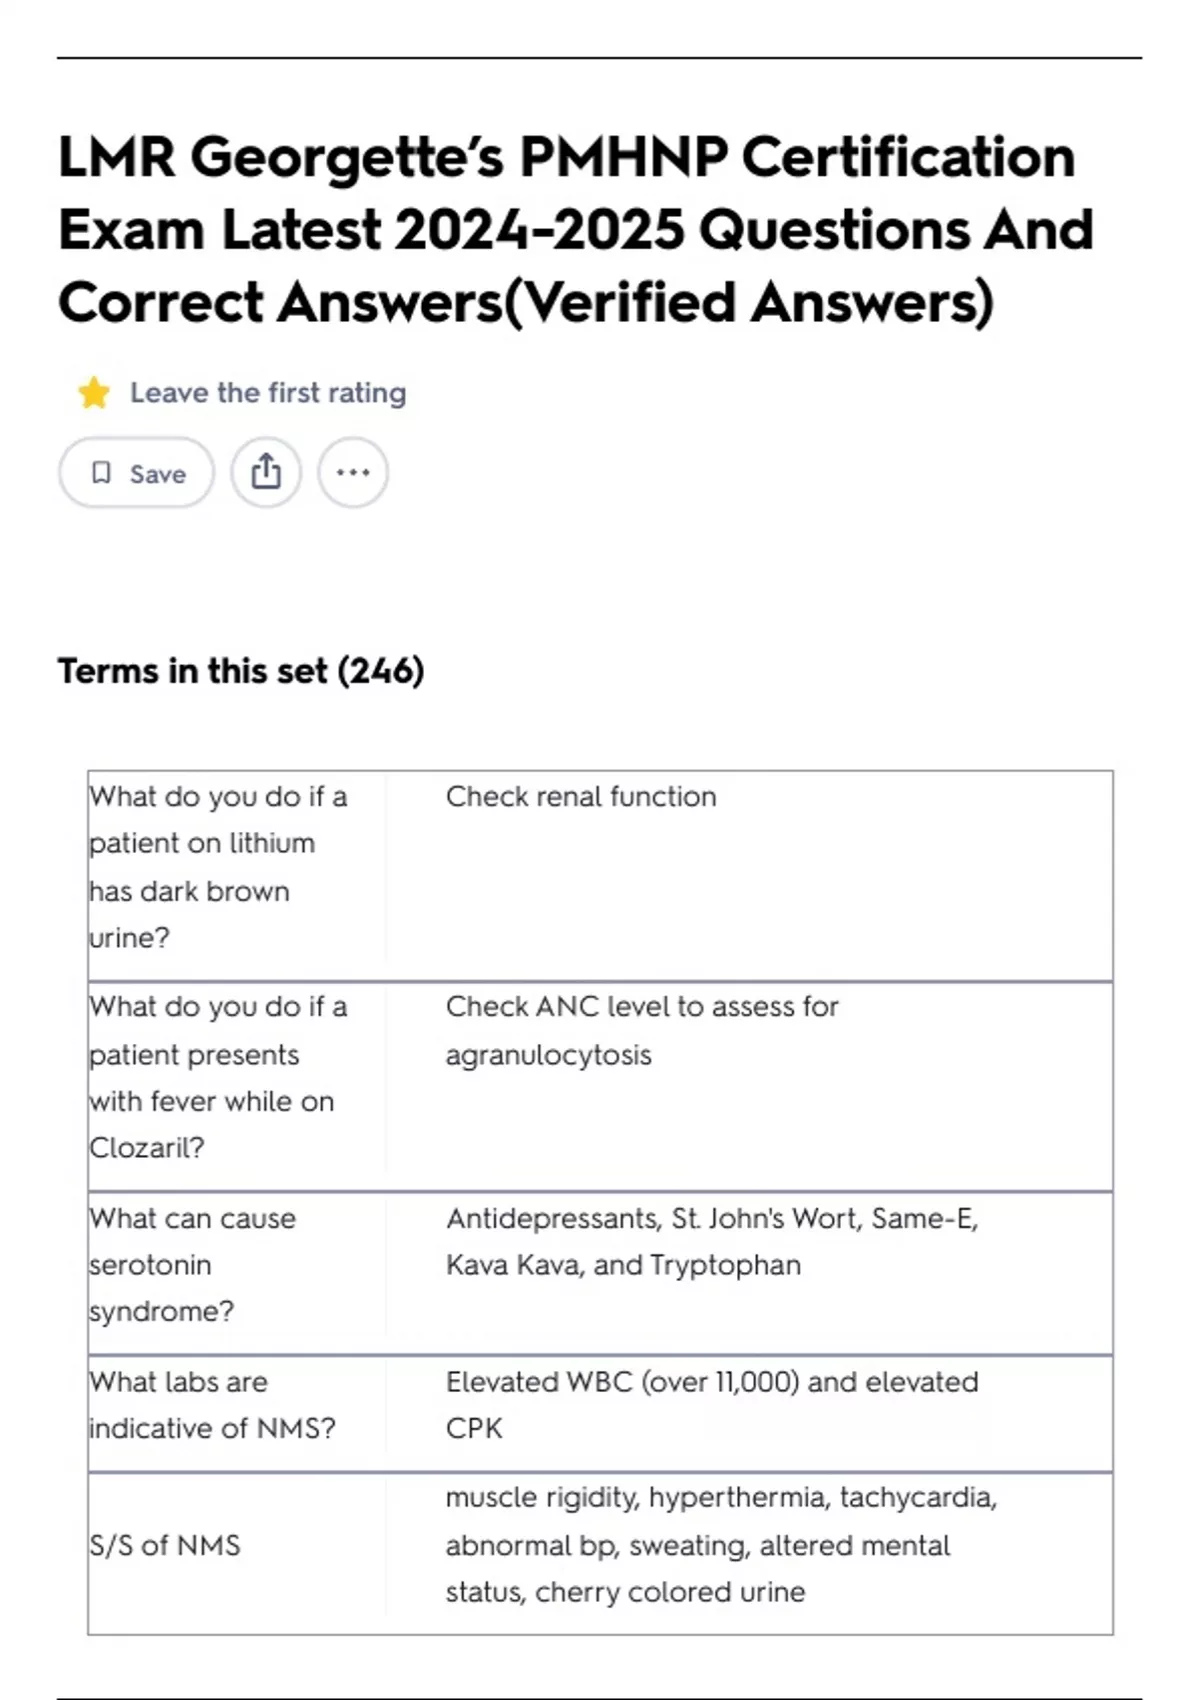Click 'Terms in this set (246)' heading
The width and height of the screenshot is (1200, 1700).
241,671
